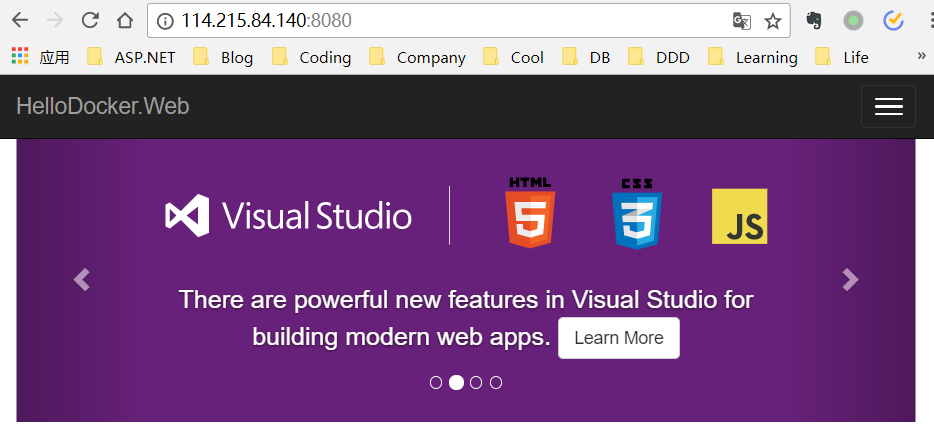Show more bookmarks with the overflow chevron
Screen dimensions: 934x445
click(921, 57)
